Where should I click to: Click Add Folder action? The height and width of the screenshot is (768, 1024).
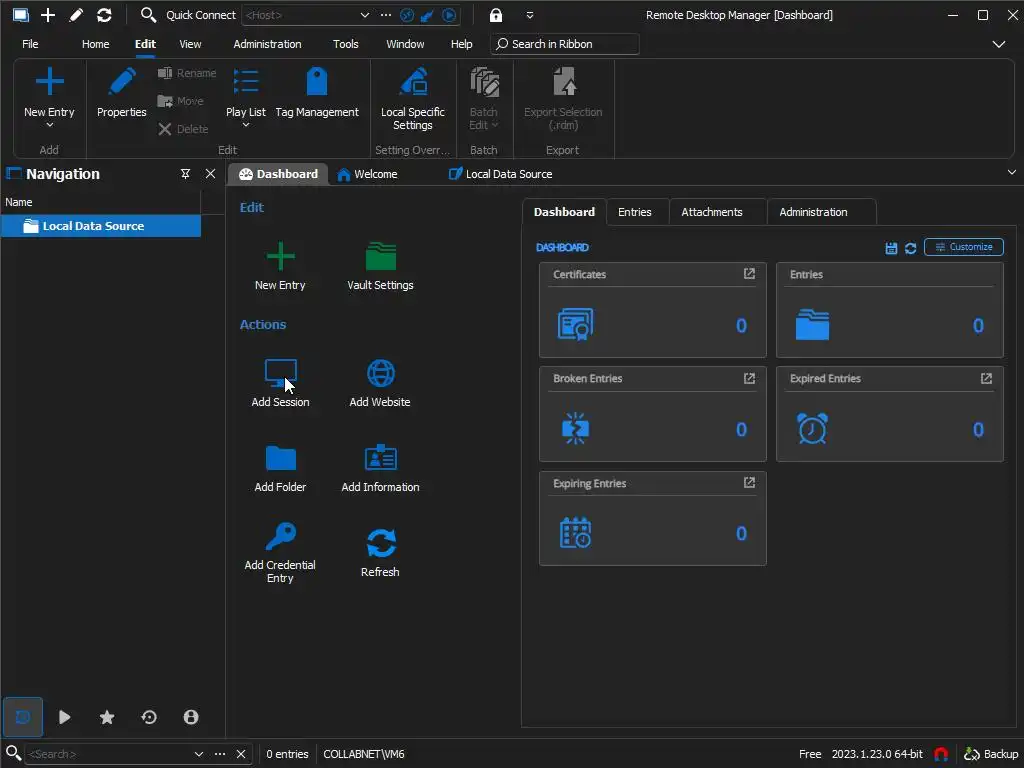point(280,467)
